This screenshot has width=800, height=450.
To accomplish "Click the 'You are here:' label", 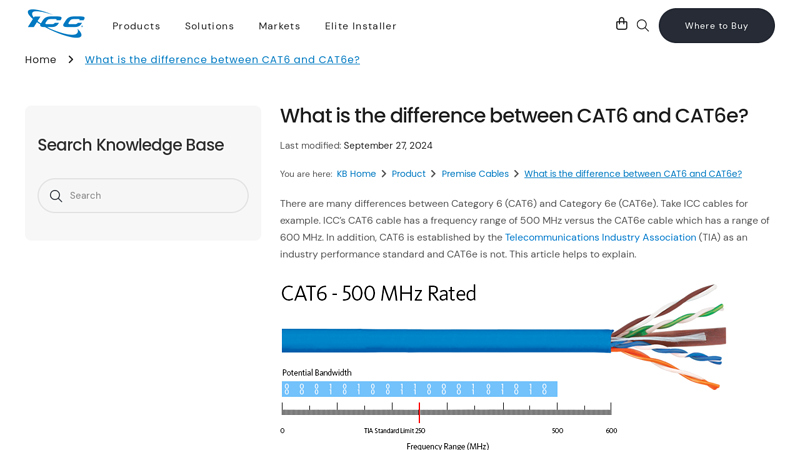I will (306, 174).
